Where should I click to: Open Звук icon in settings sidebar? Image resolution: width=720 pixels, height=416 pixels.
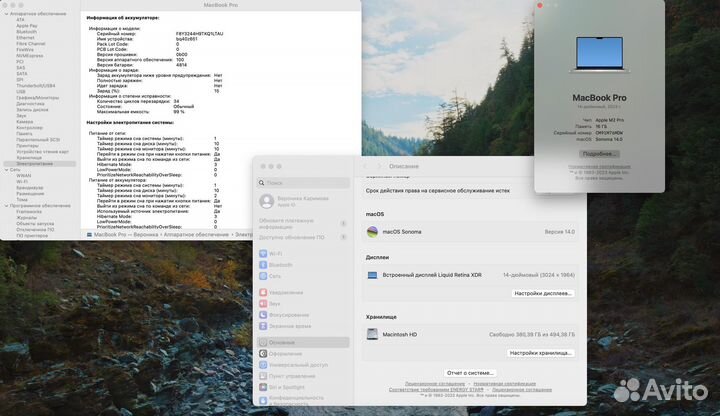coord(263,304)
